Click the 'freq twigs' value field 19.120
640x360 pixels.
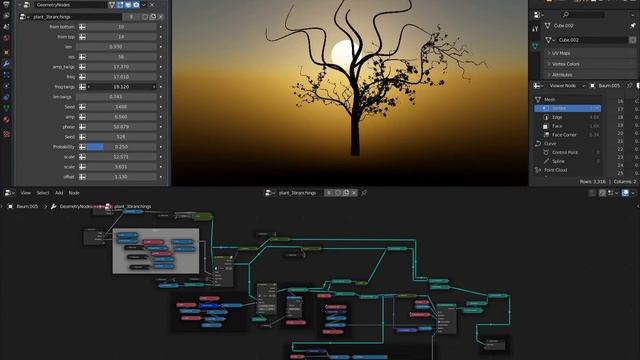tap(121, 87)
